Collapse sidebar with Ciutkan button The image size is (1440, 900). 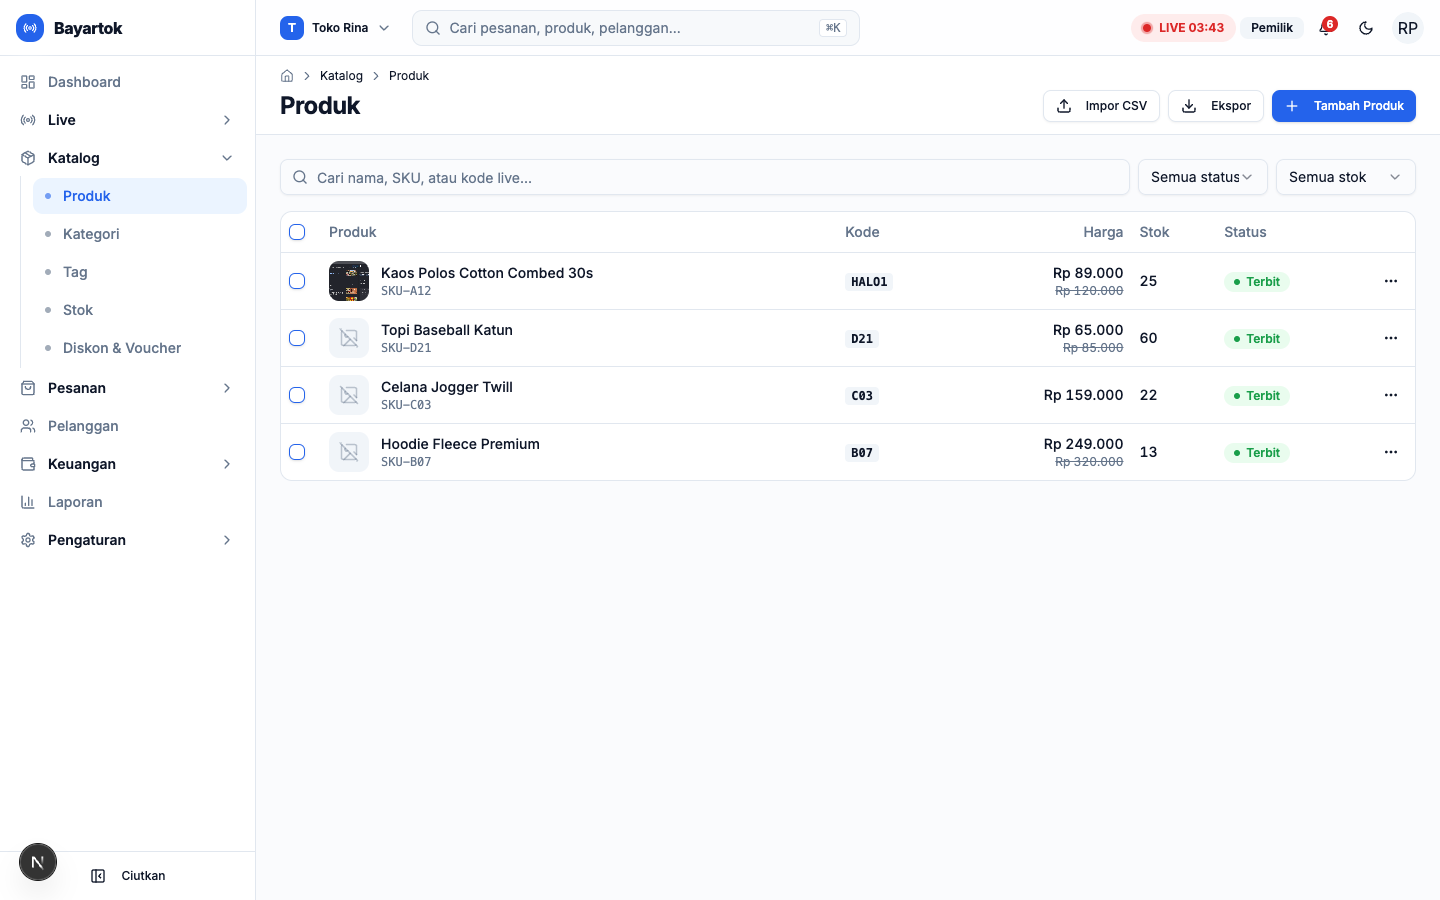(x=128, y=876)
